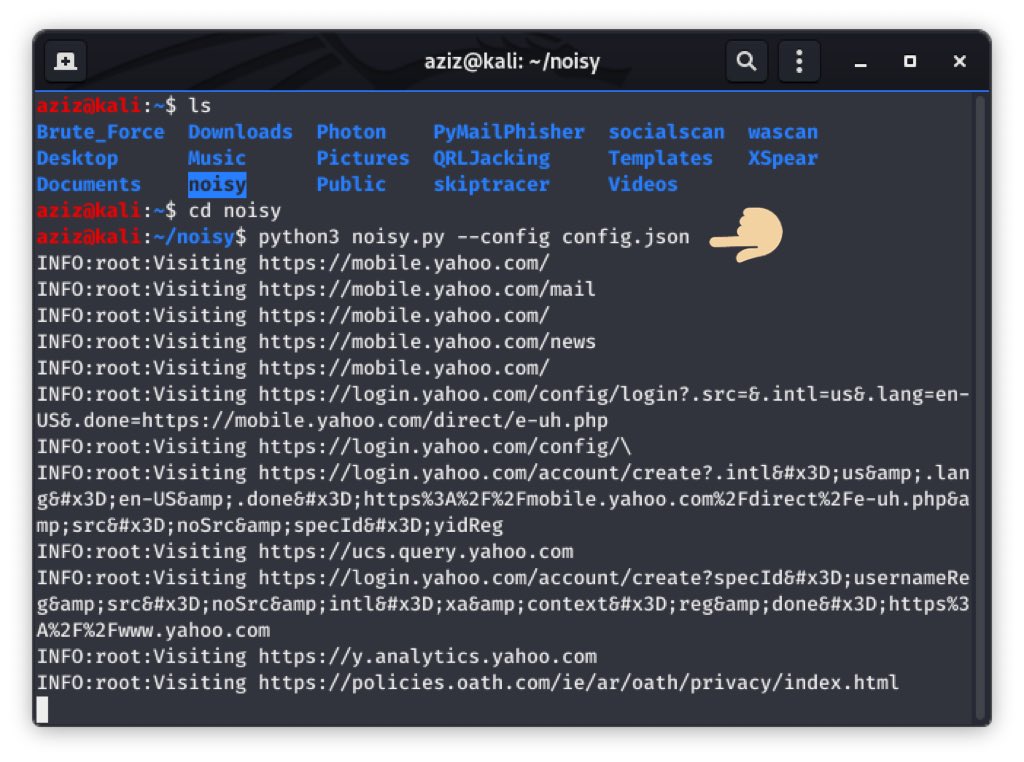This screenshot has height=762, width=1024.
Task: Select the PyMailPhisher directory name
Action: tap(509, 132)
